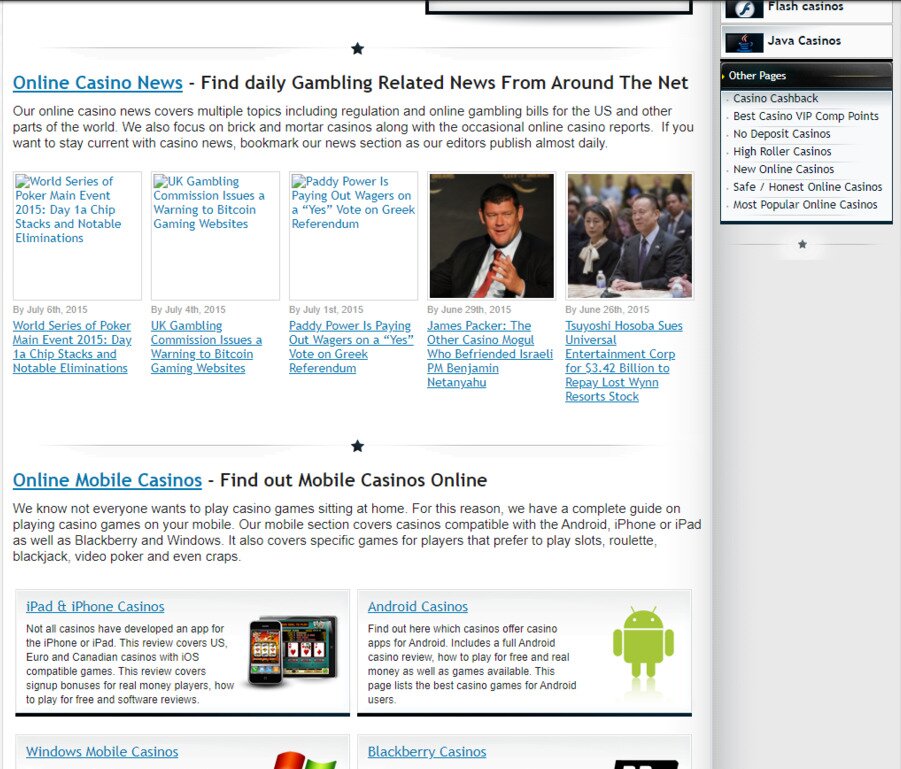901x769 pixels.
Task: Open broken image for Paddy Power article
Action: tap(353, 236)
